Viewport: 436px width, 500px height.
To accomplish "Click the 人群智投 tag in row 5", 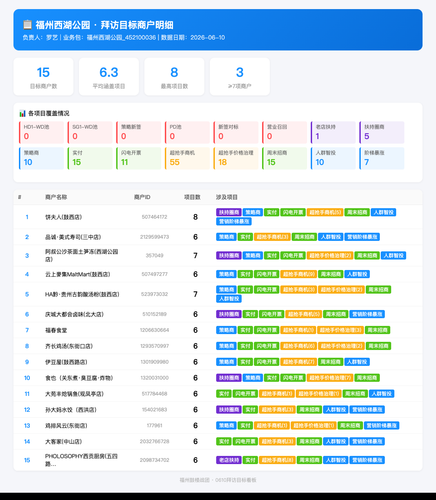I will coord(229,299).
